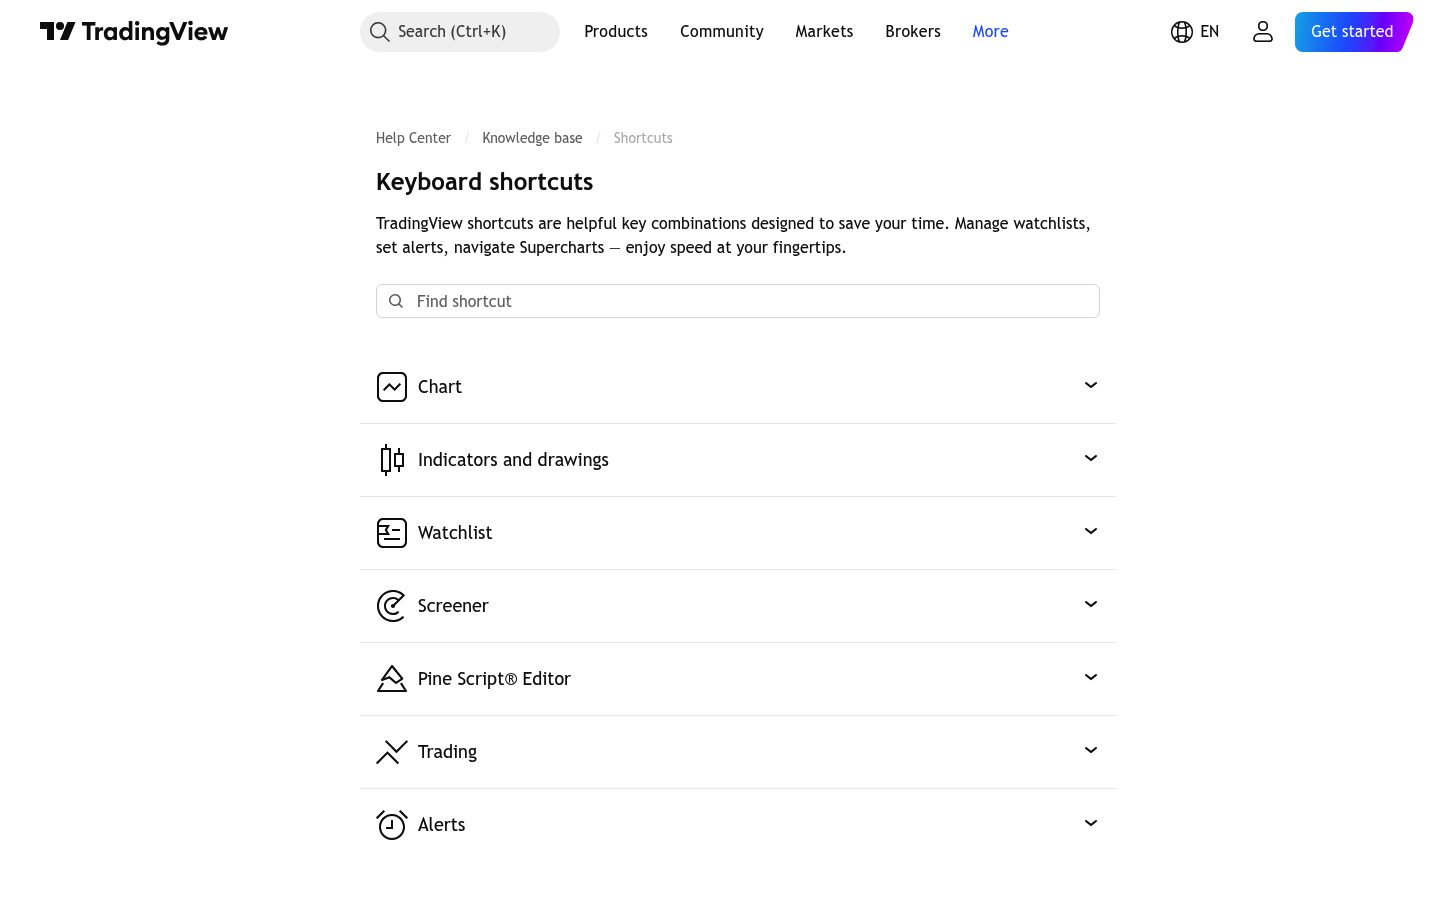Open the Products menu
The height and width of the screenshot is (910, 1456).
pyautogui.click(x=616, y=32)
